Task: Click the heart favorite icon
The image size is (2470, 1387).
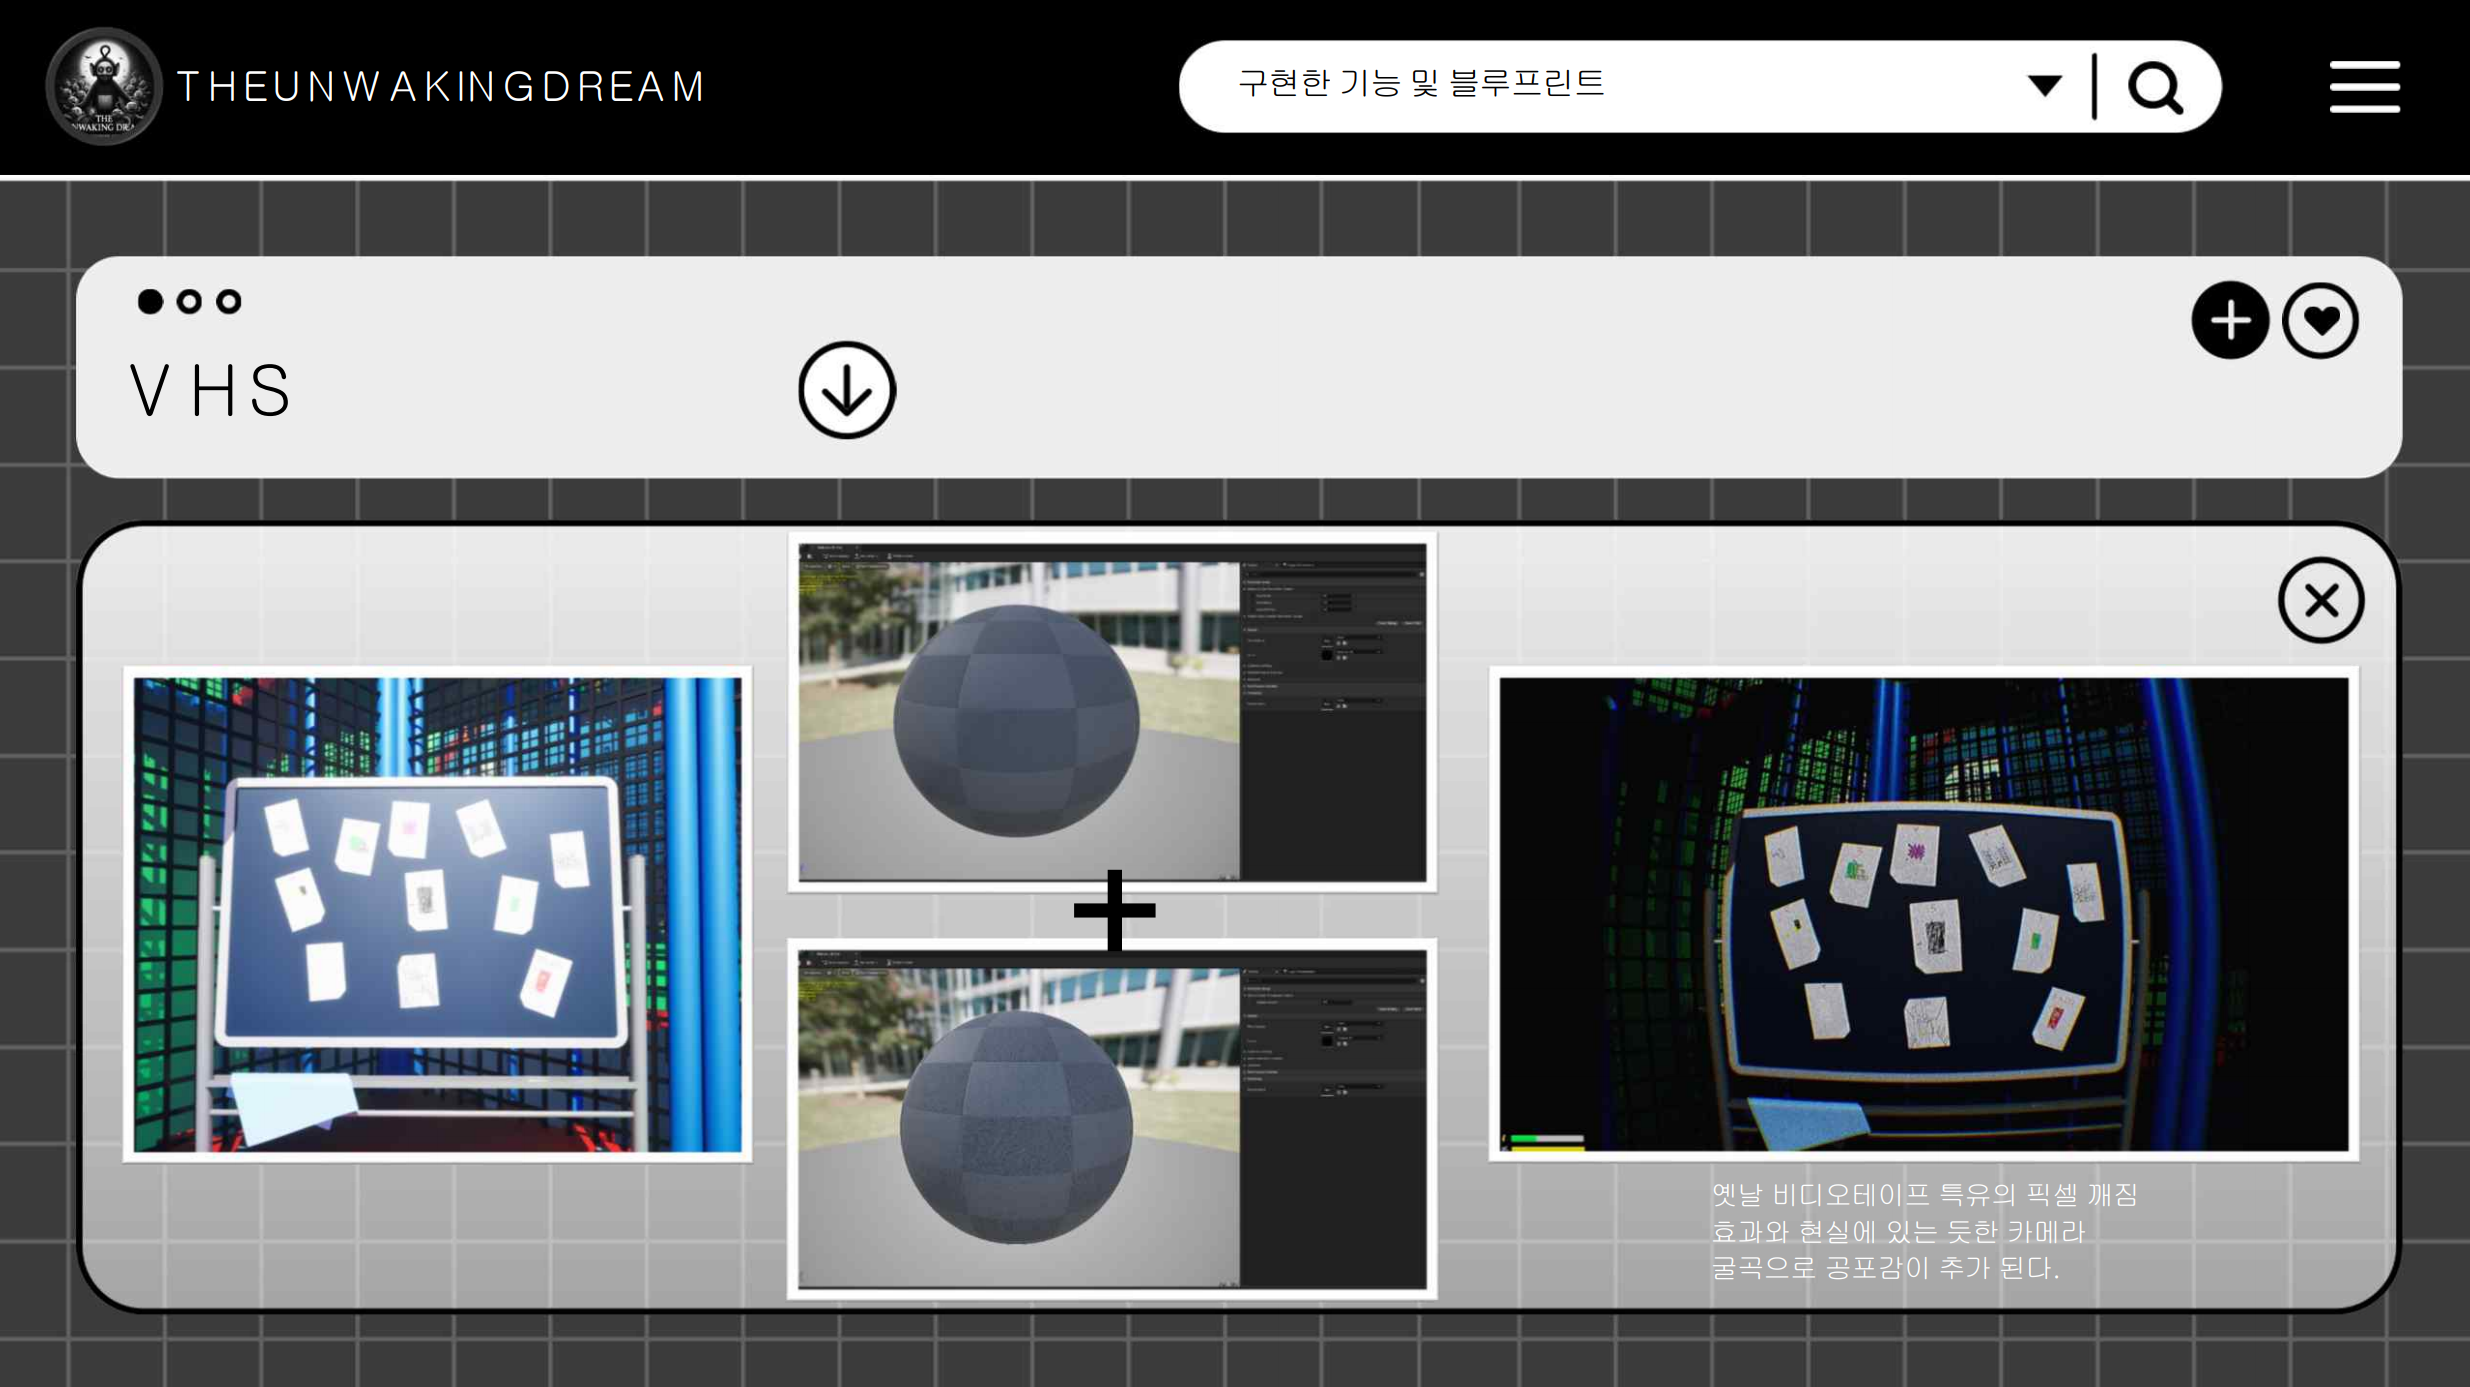Action: tap(2320, 321)
